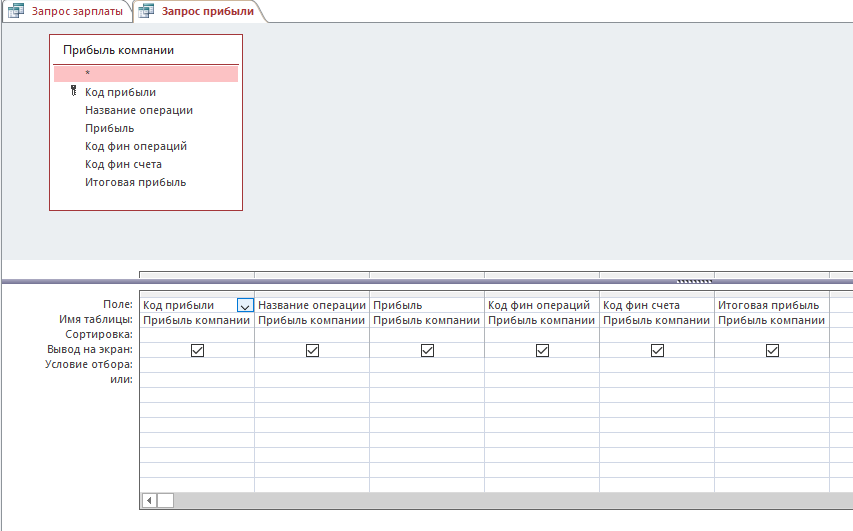Click the horizontal scrollbar thumb in design grid
The height and width of the screenshot is (531, 853).
[x=165, y=500]
